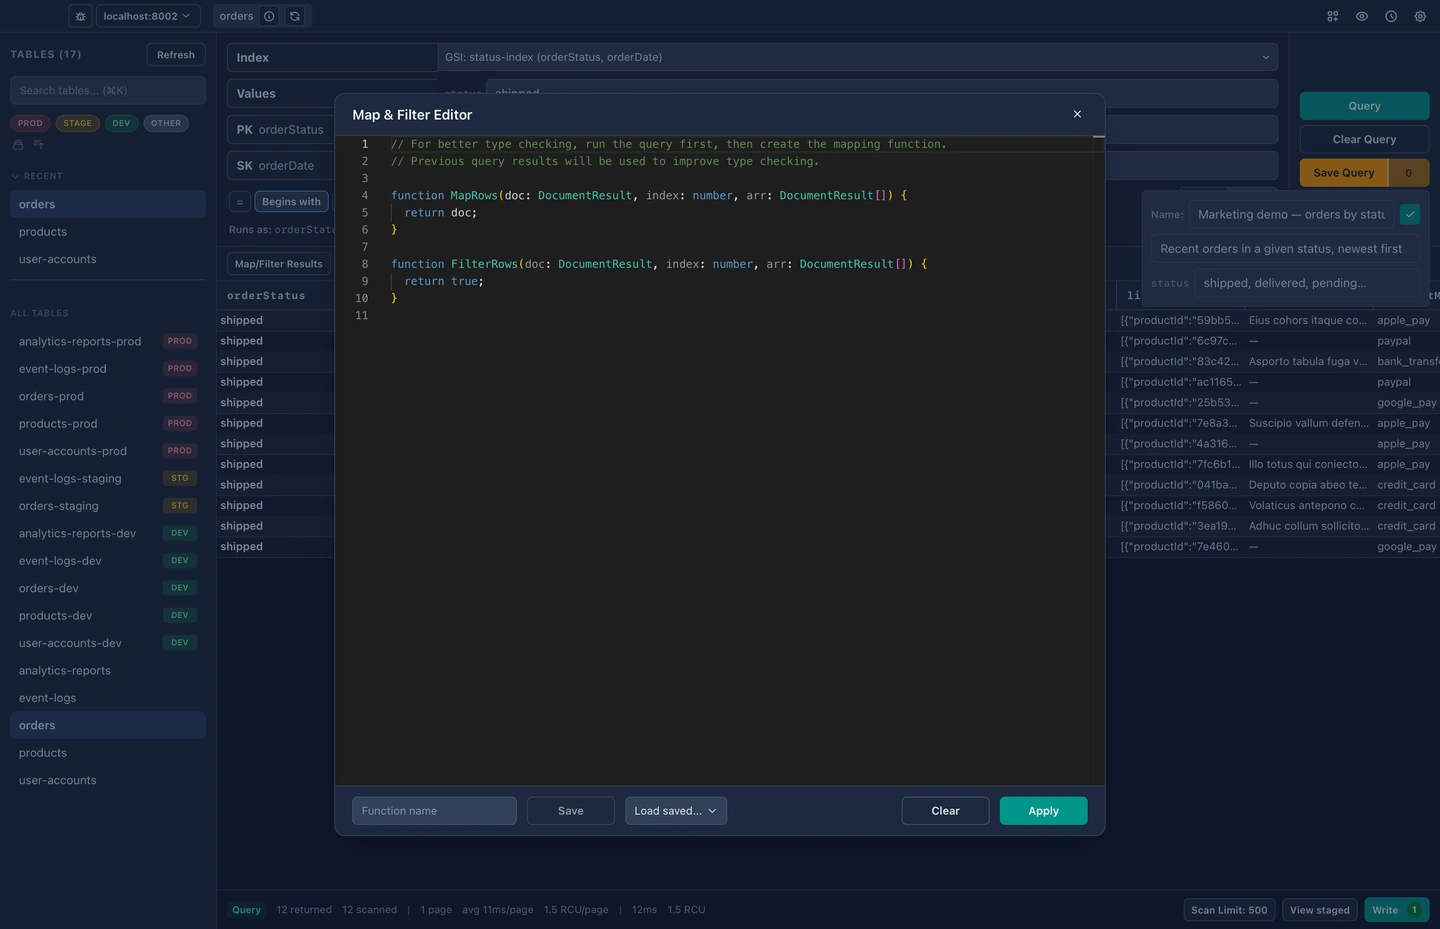Open the orders-staging table

[x=108, y=506]
